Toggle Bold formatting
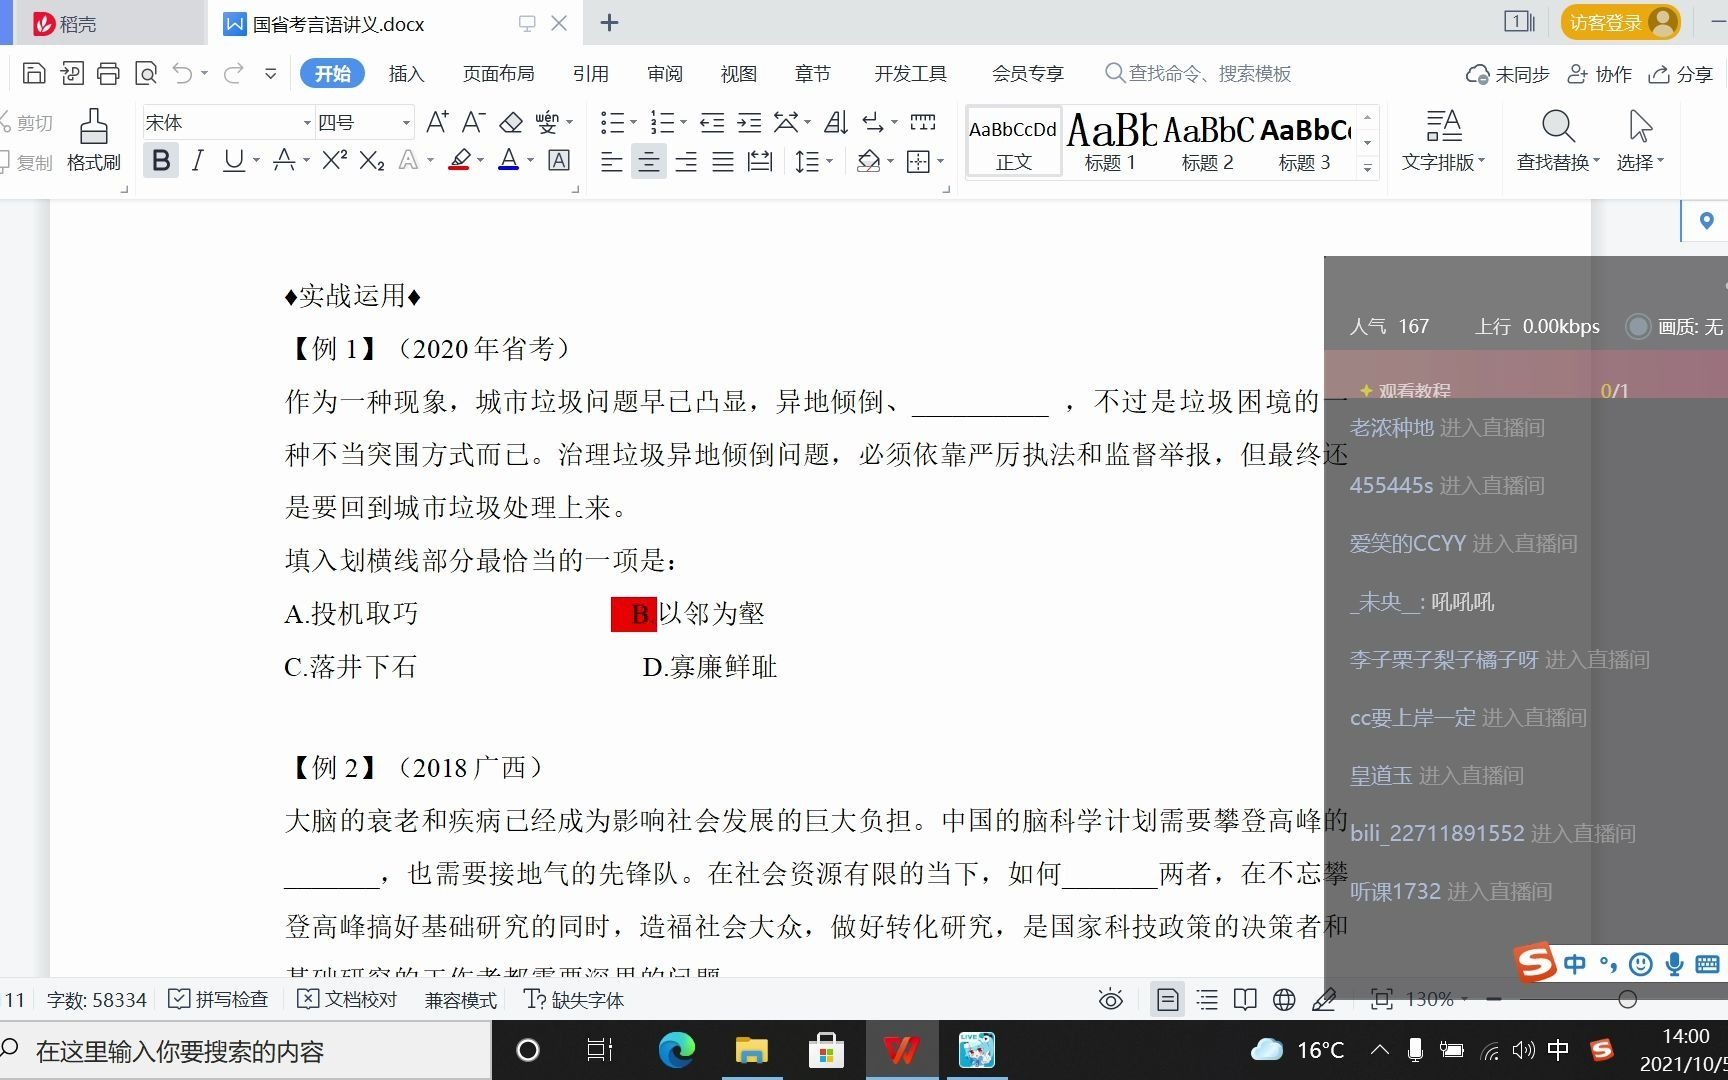 coord(161,160)
